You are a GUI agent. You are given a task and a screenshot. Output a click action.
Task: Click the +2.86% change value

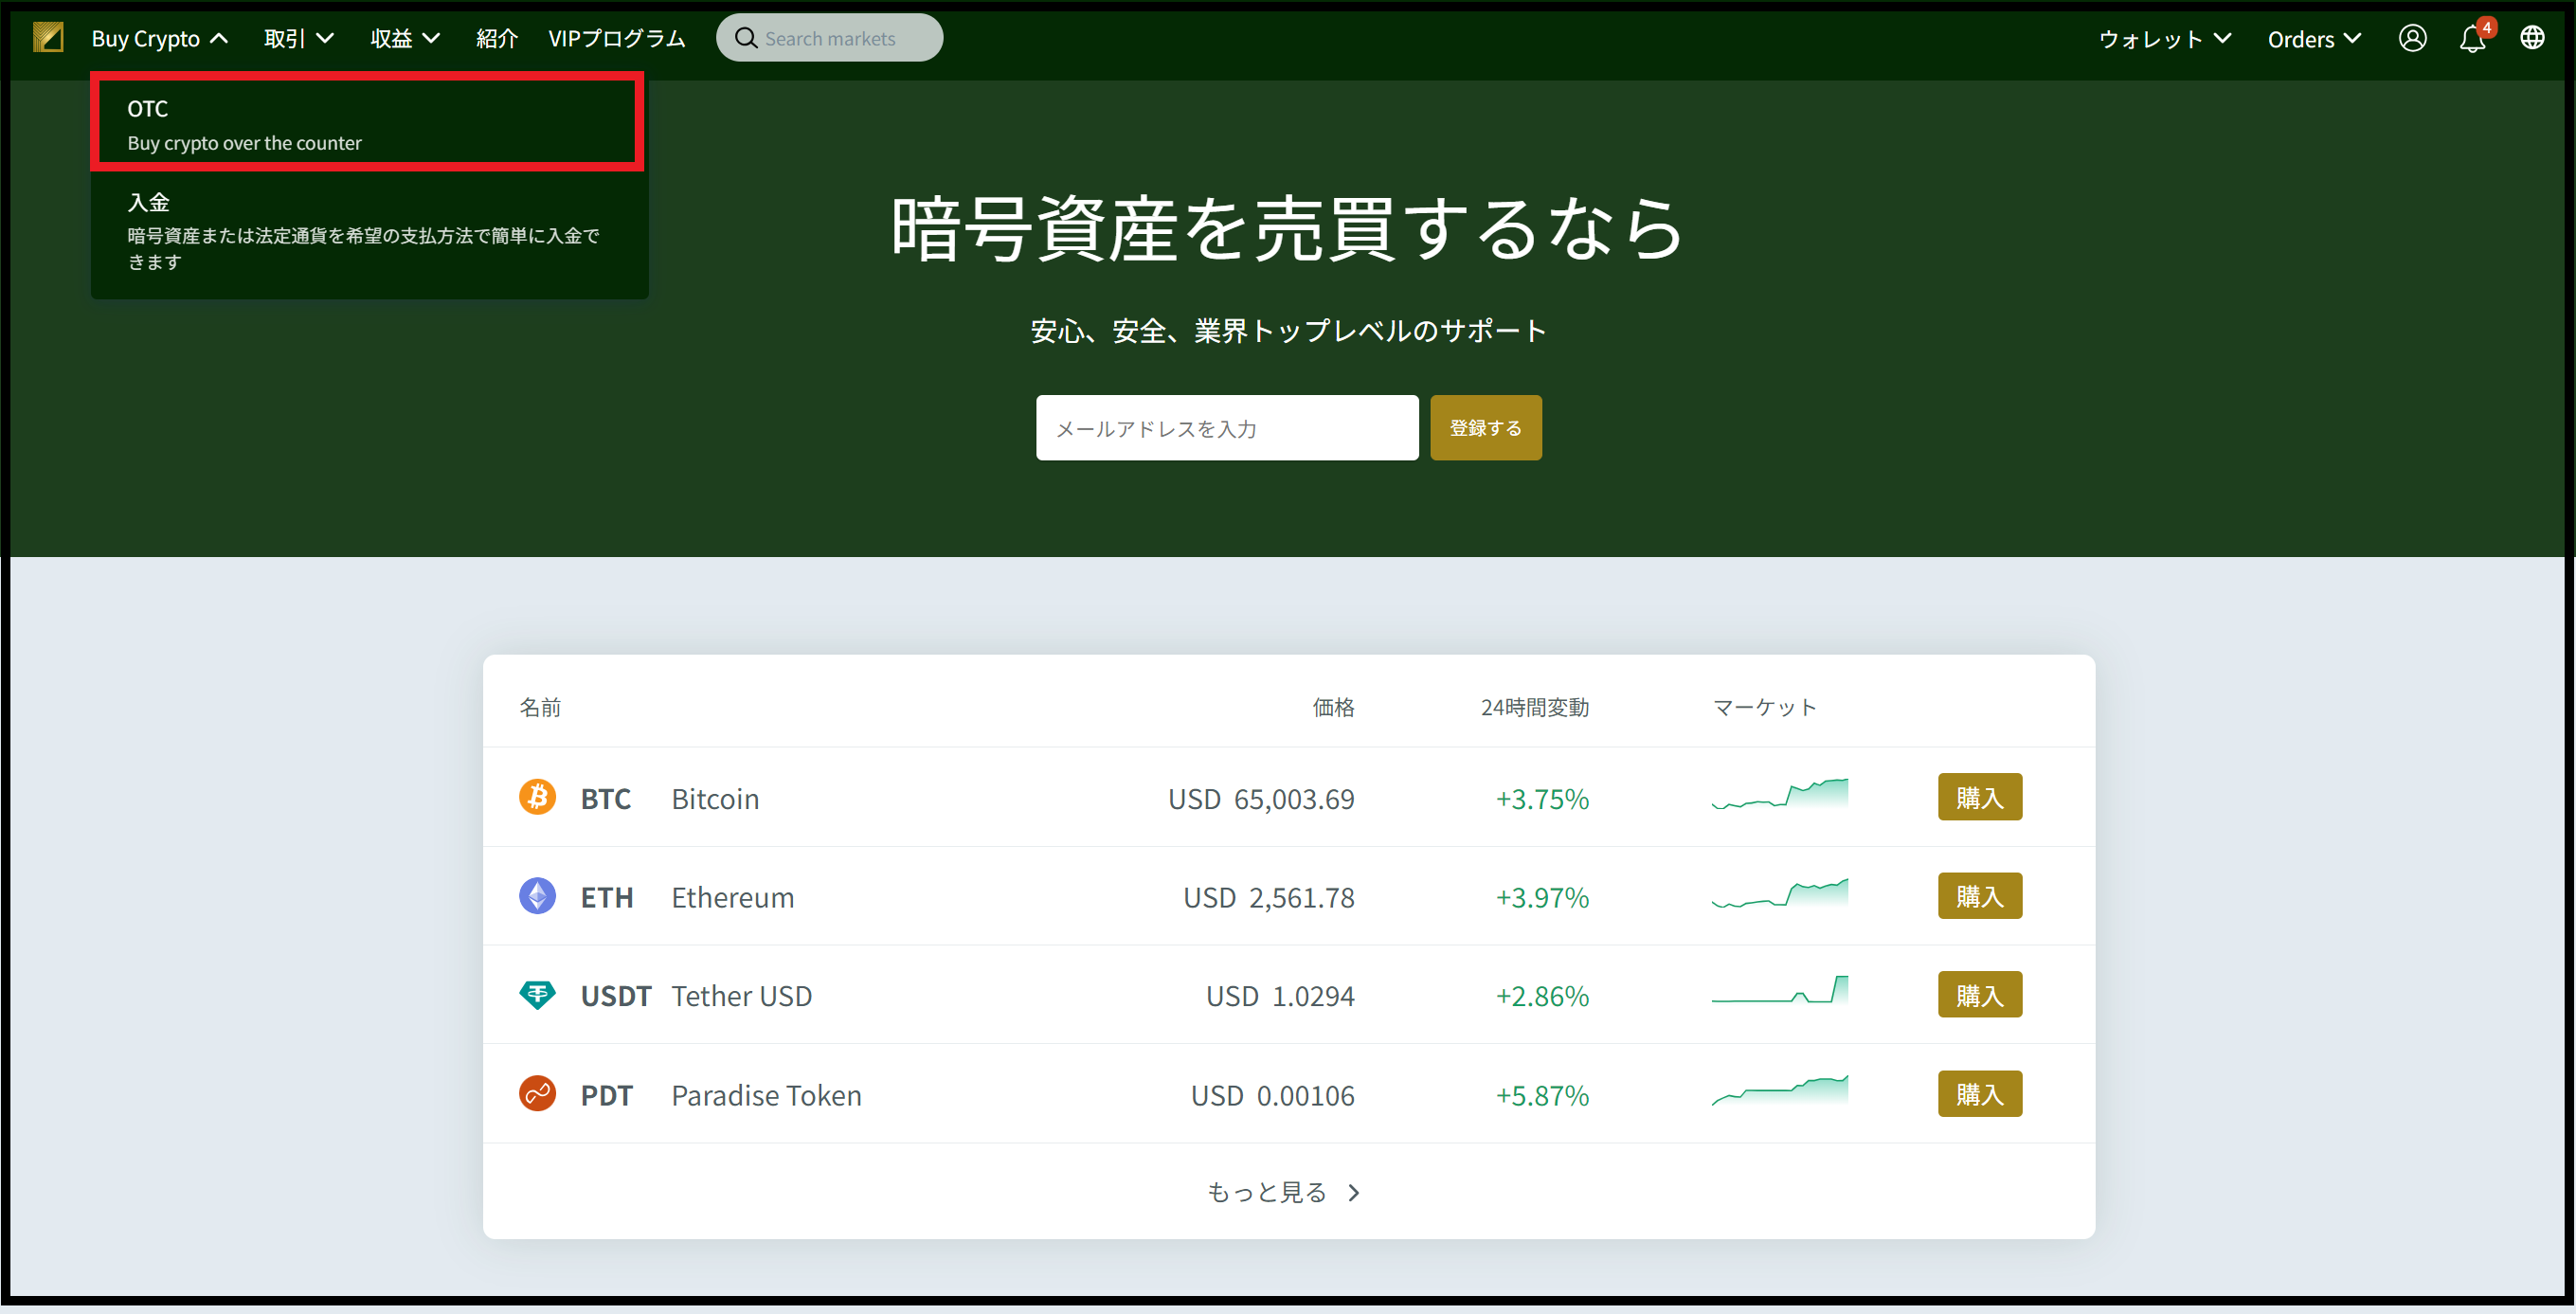click(x=1542, y=997)
